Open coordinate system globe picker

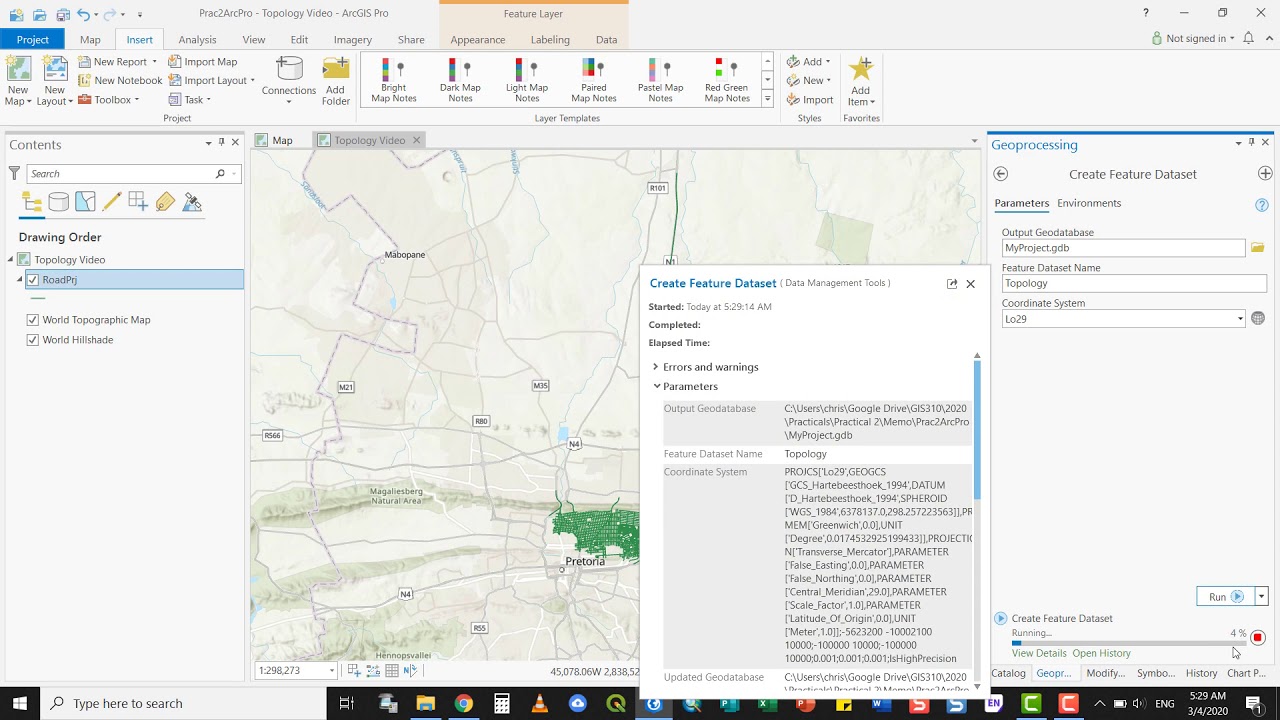pos(1258,319)
